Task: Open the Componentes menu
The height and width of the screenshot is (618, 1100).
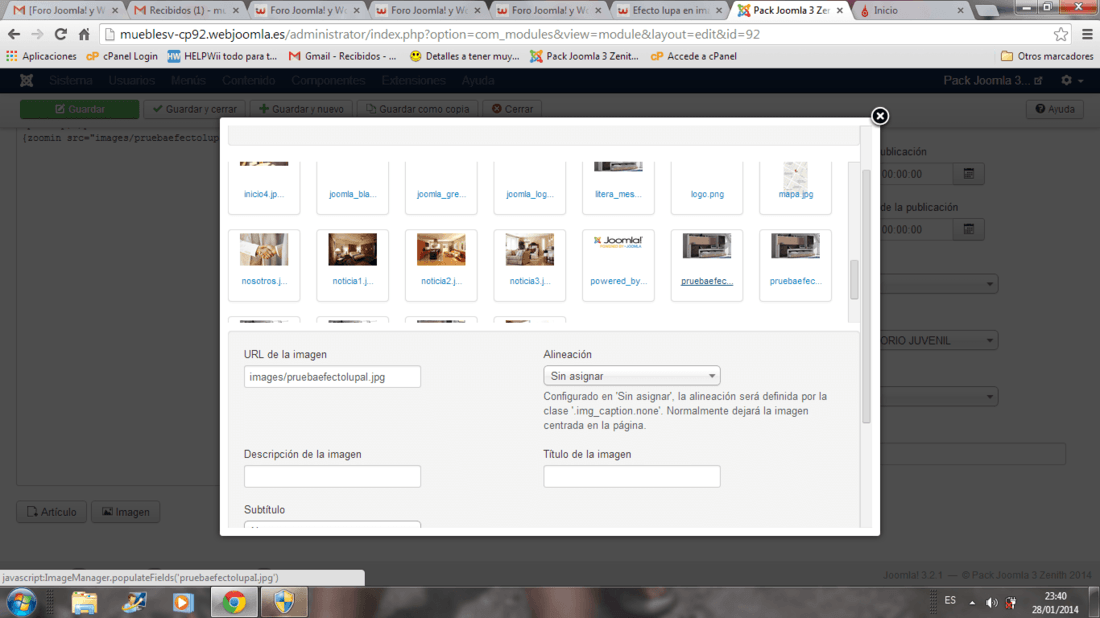Action: coord(328,81)
